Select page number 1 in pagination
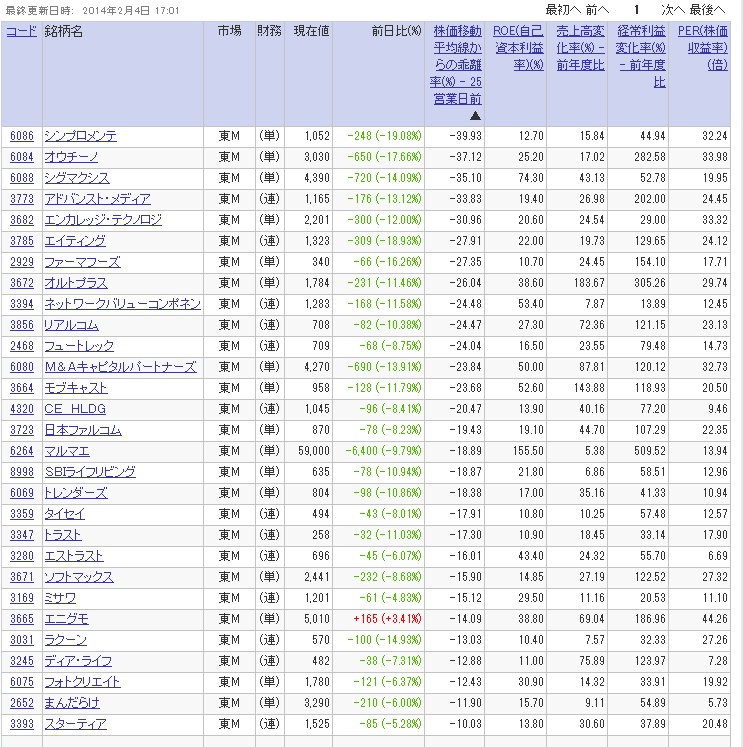Image resolution: width=743 pixels, height=747 pixels. 636,10
